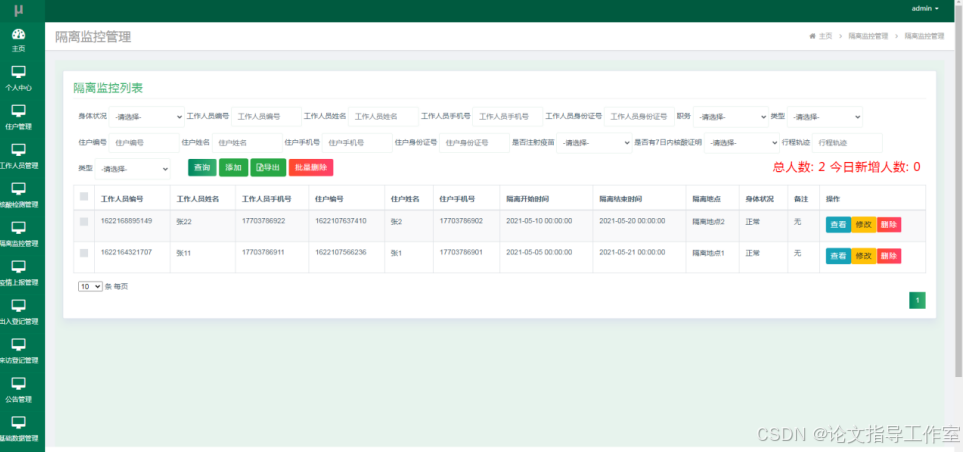Open 住户管理 icon in sidebar
The height and width of the screenshot is (452, 964).
[x=18, y=111]
